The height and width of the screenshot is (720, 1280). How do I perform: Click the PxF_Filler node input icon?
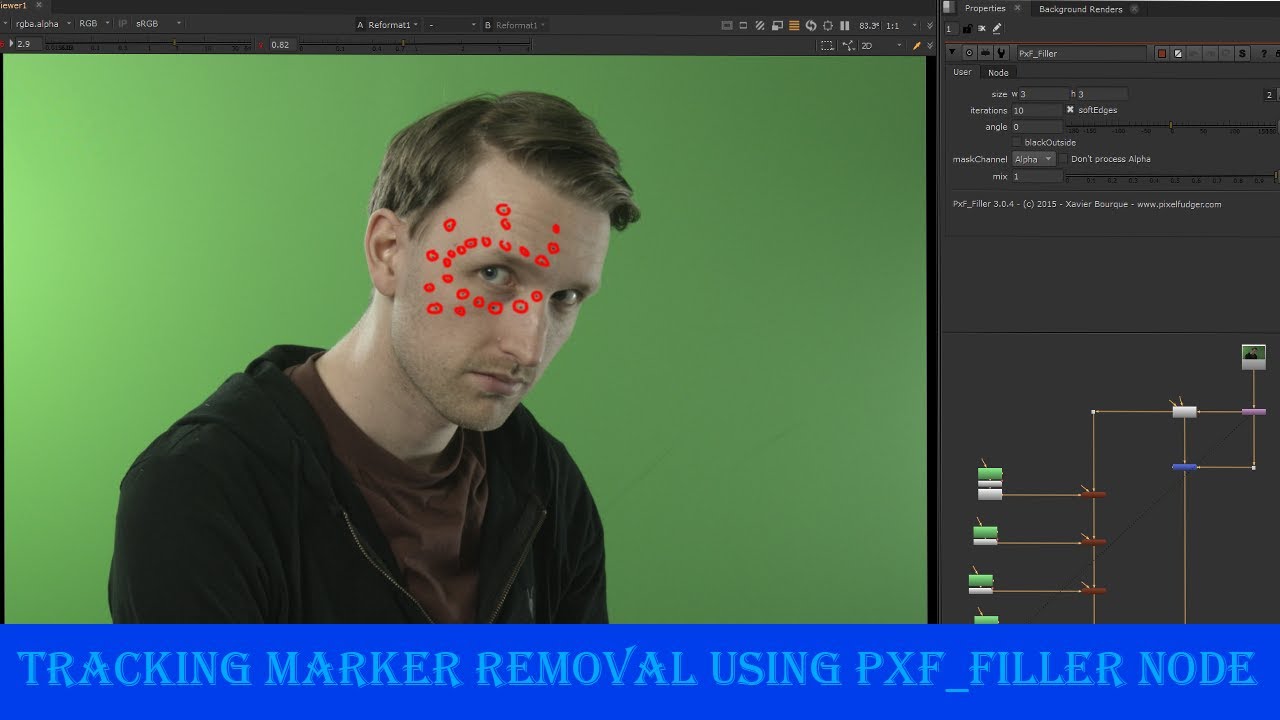coord(985,53)
